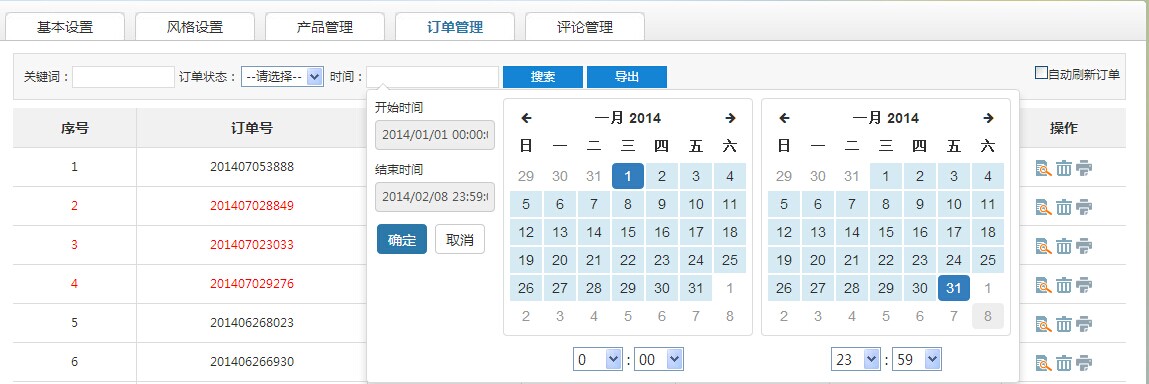Switch to the 风格设置 tab

[x=195, y=27]
